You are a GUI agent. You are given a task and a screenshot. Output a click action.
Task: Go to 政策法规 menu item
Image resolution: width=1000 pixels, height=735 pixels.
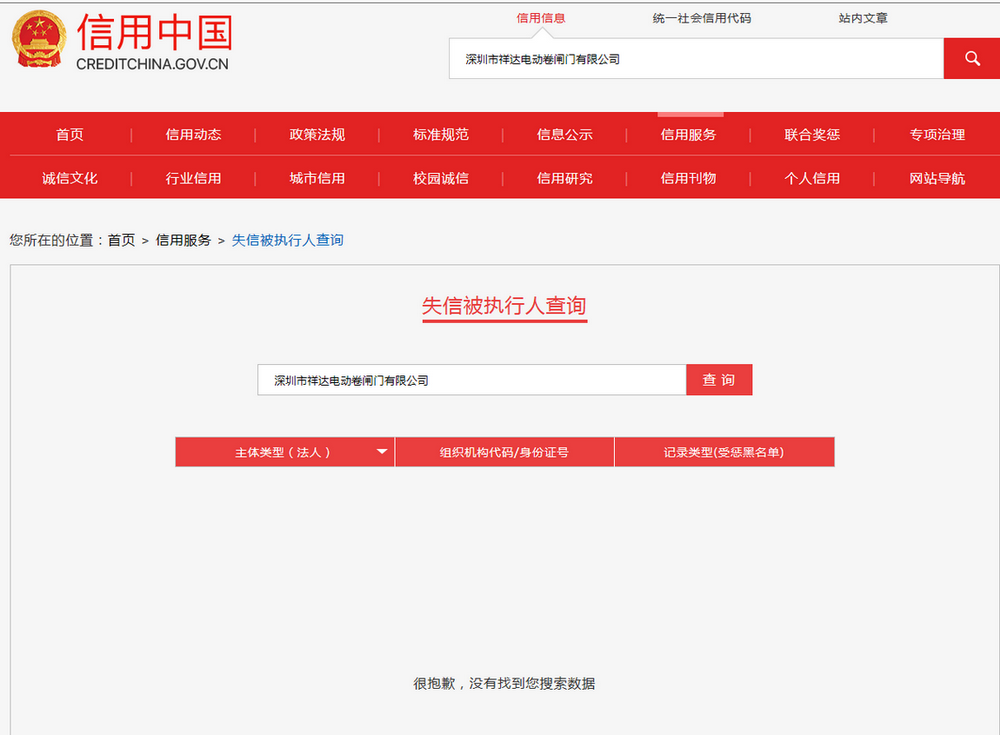click(x=317, y=135)
